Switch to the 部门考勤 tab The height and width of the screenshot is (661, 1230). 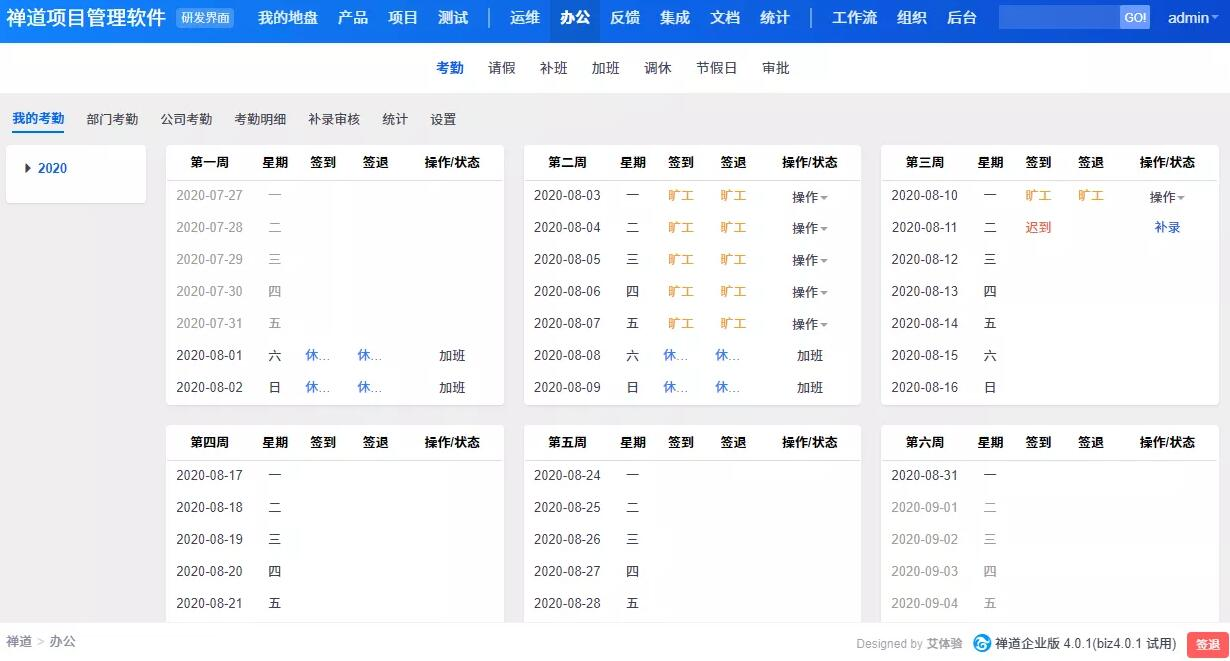[x=113, y=118]
